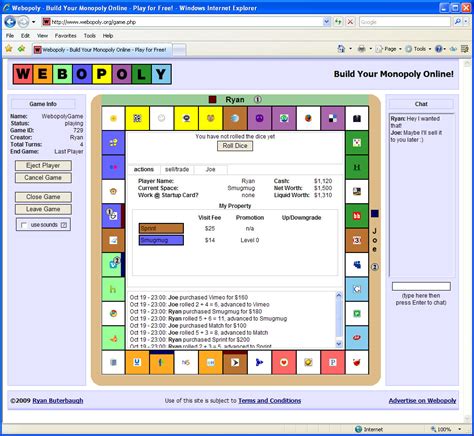Select the Chrome logo space on left column

pyautogui.click(x=113, y=313)
